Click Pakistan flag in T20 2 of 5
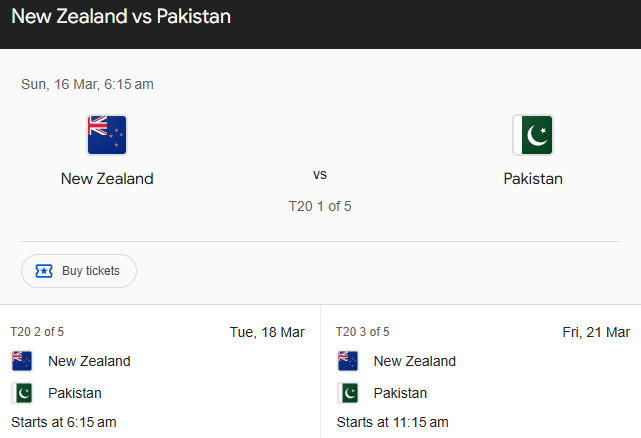641x438 pixels. point(22,393)
